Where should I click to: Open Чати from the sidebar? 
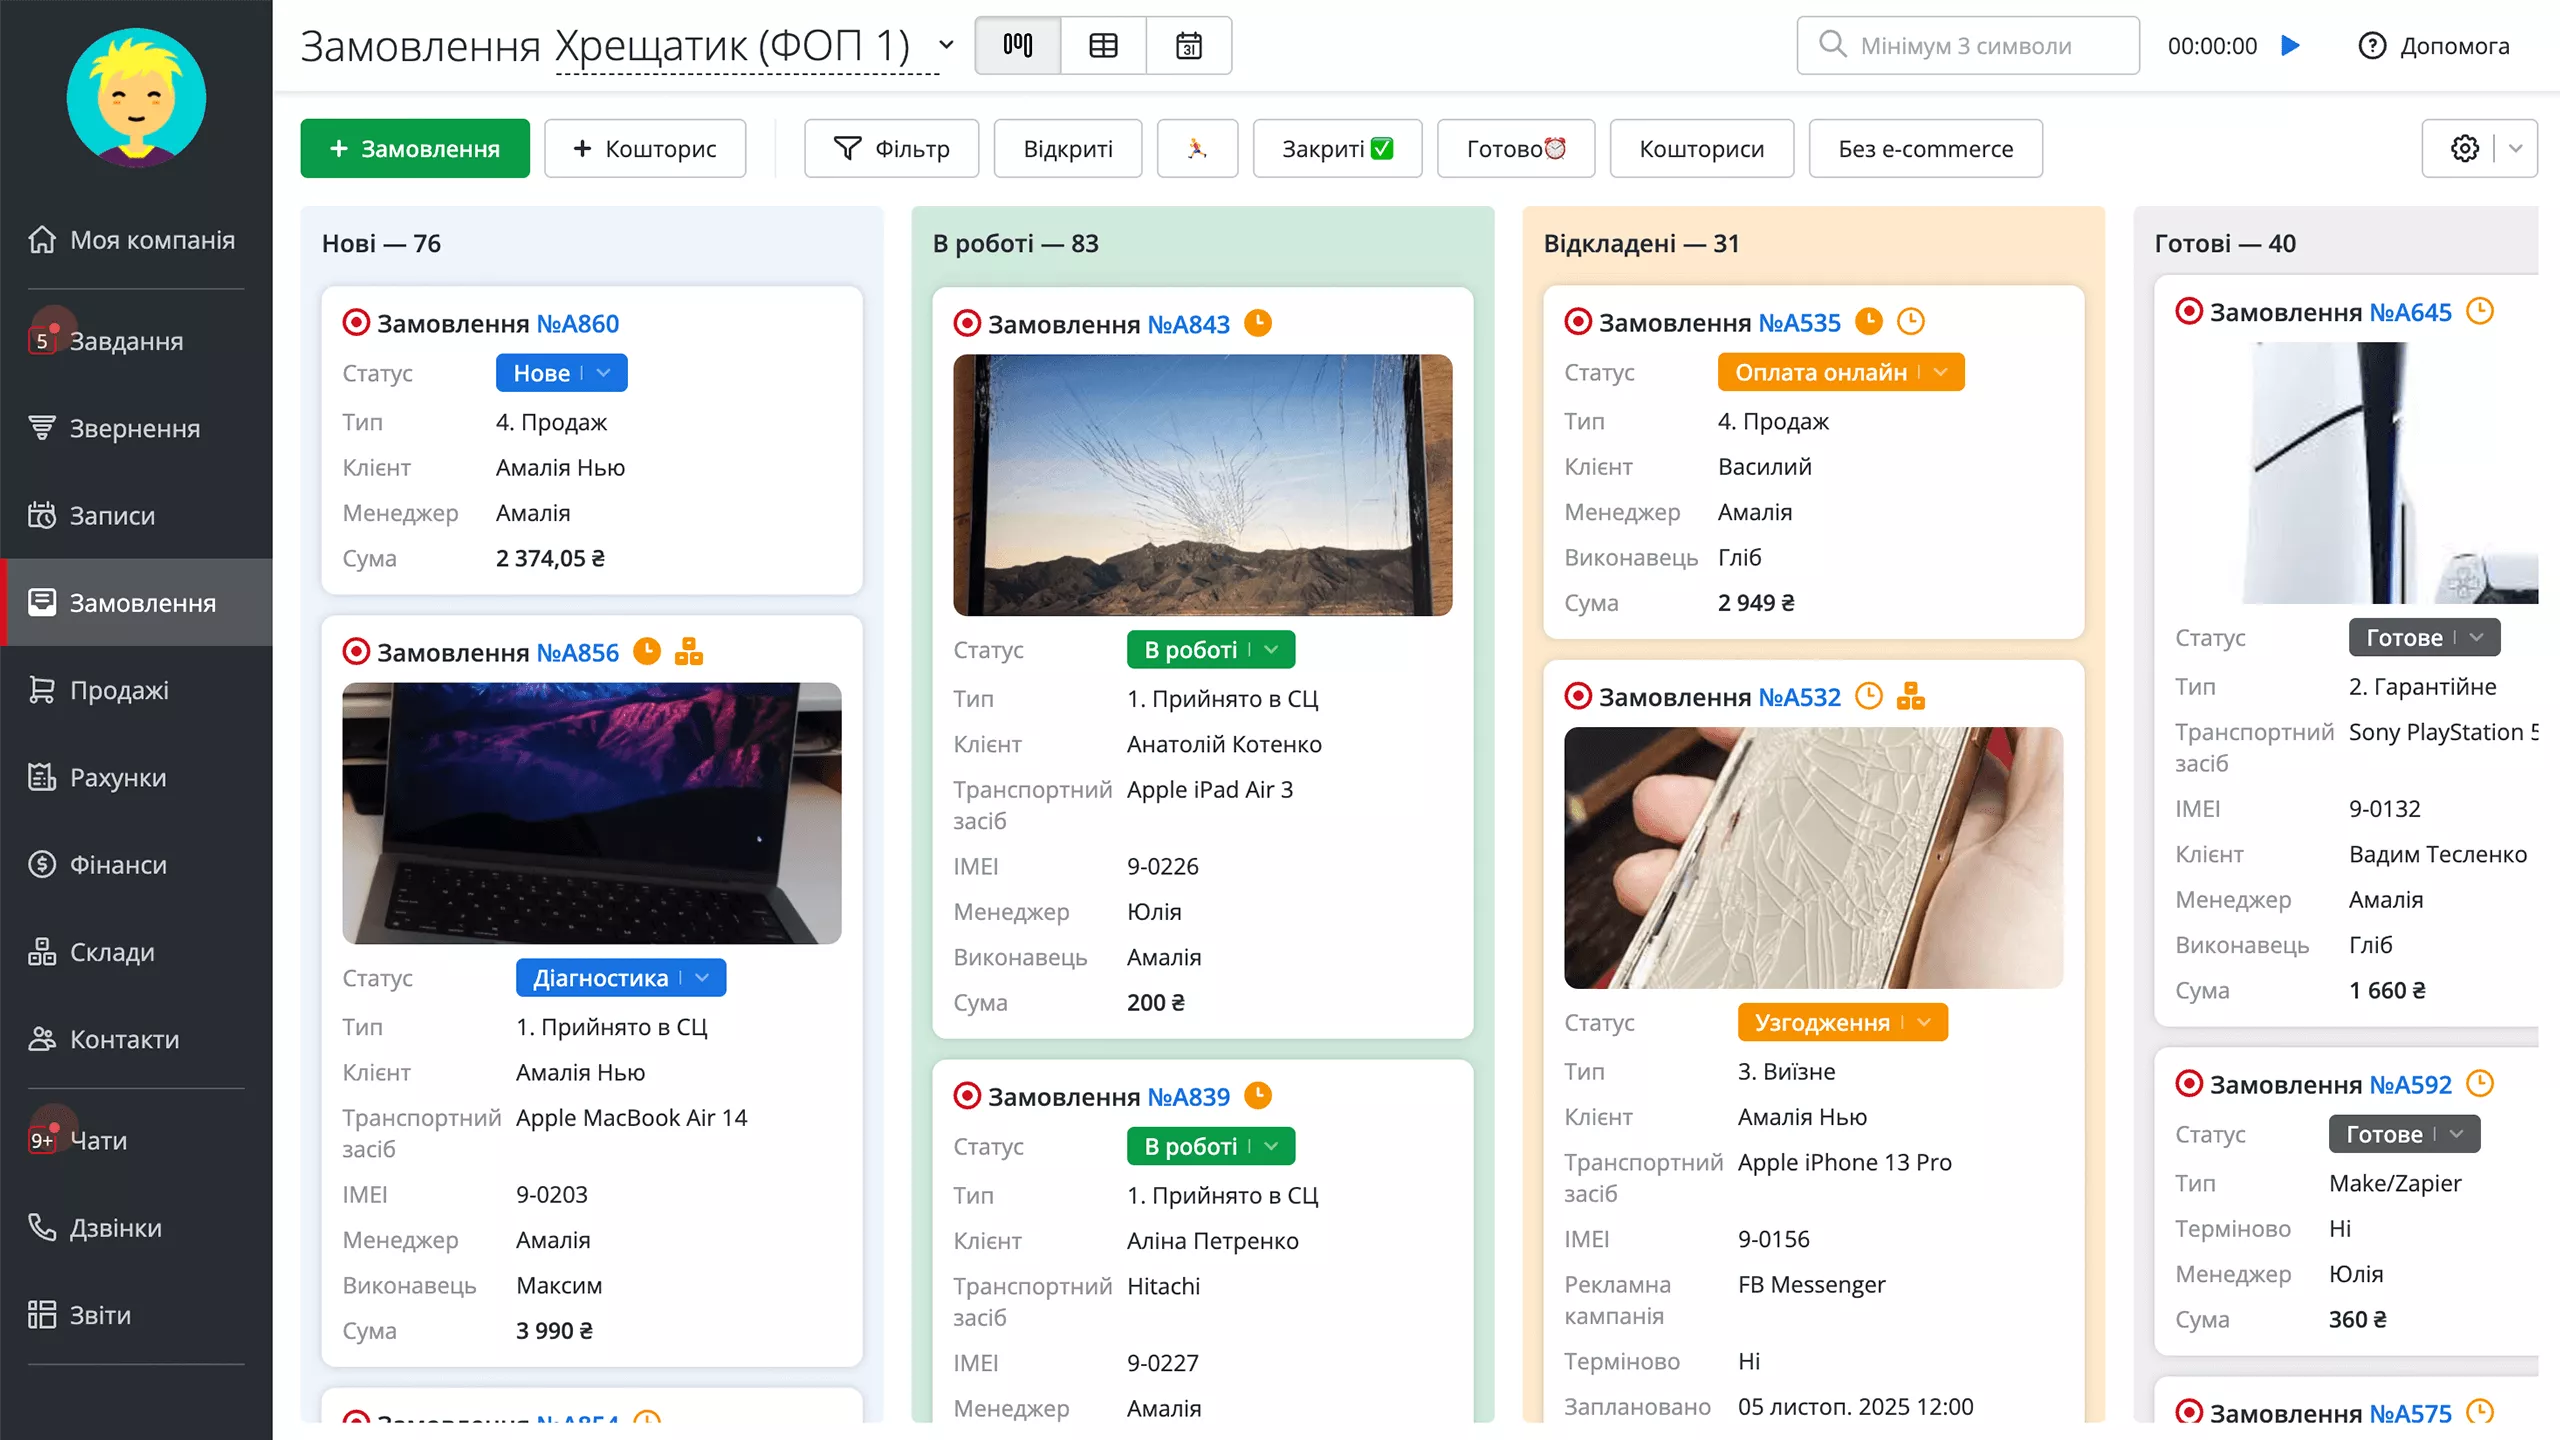[97, 1140]
